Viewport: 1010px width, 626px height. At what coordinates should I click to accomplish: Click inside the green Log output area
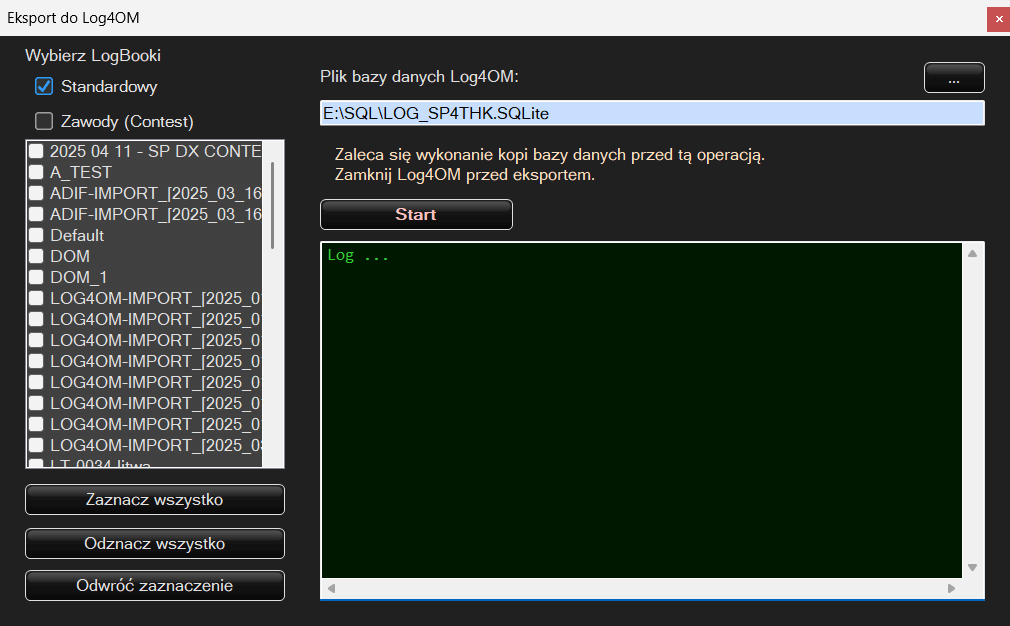[x=640, y=410]
